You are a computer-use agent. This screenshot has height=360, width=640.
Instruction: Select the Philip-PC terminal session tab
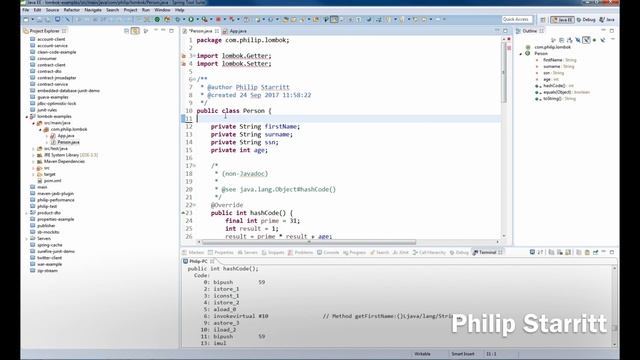point(198,261)
